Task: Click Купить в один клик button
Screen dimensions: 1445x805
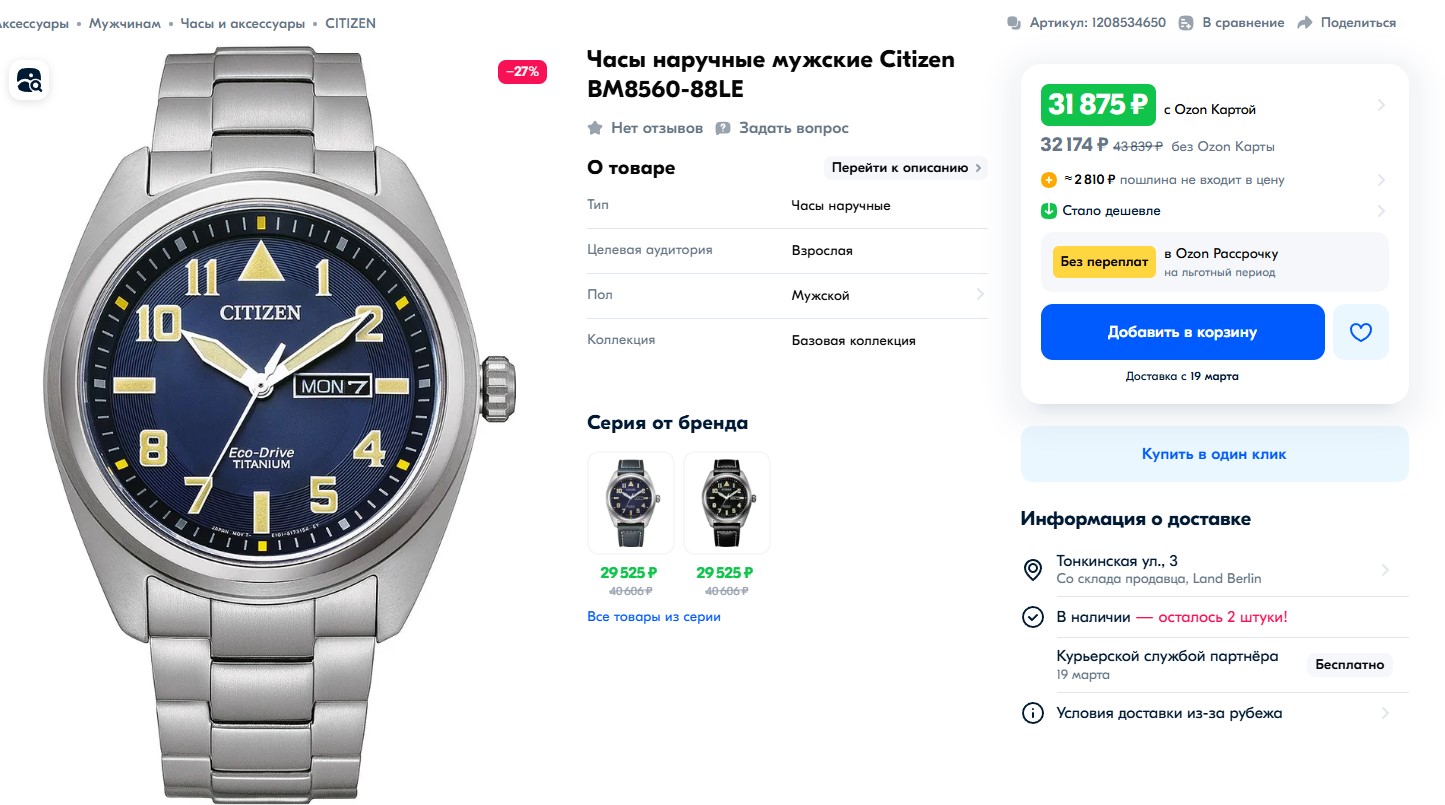Action: tap(1214, 454)
